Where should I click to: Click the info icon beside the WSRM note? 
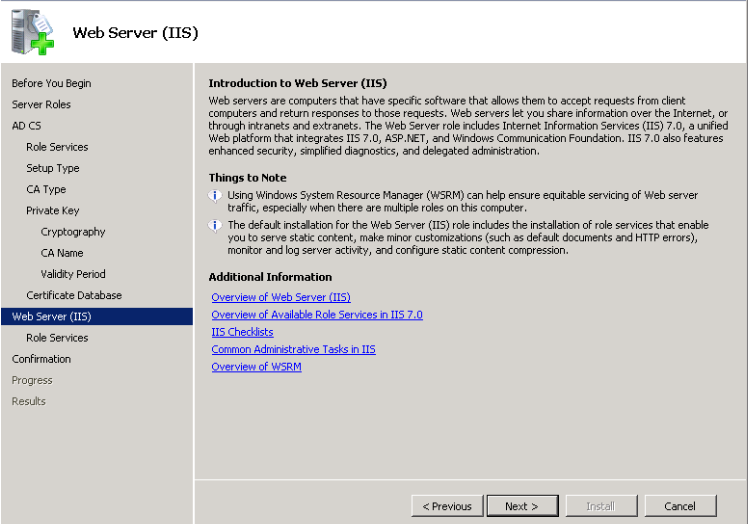point(215,196)
